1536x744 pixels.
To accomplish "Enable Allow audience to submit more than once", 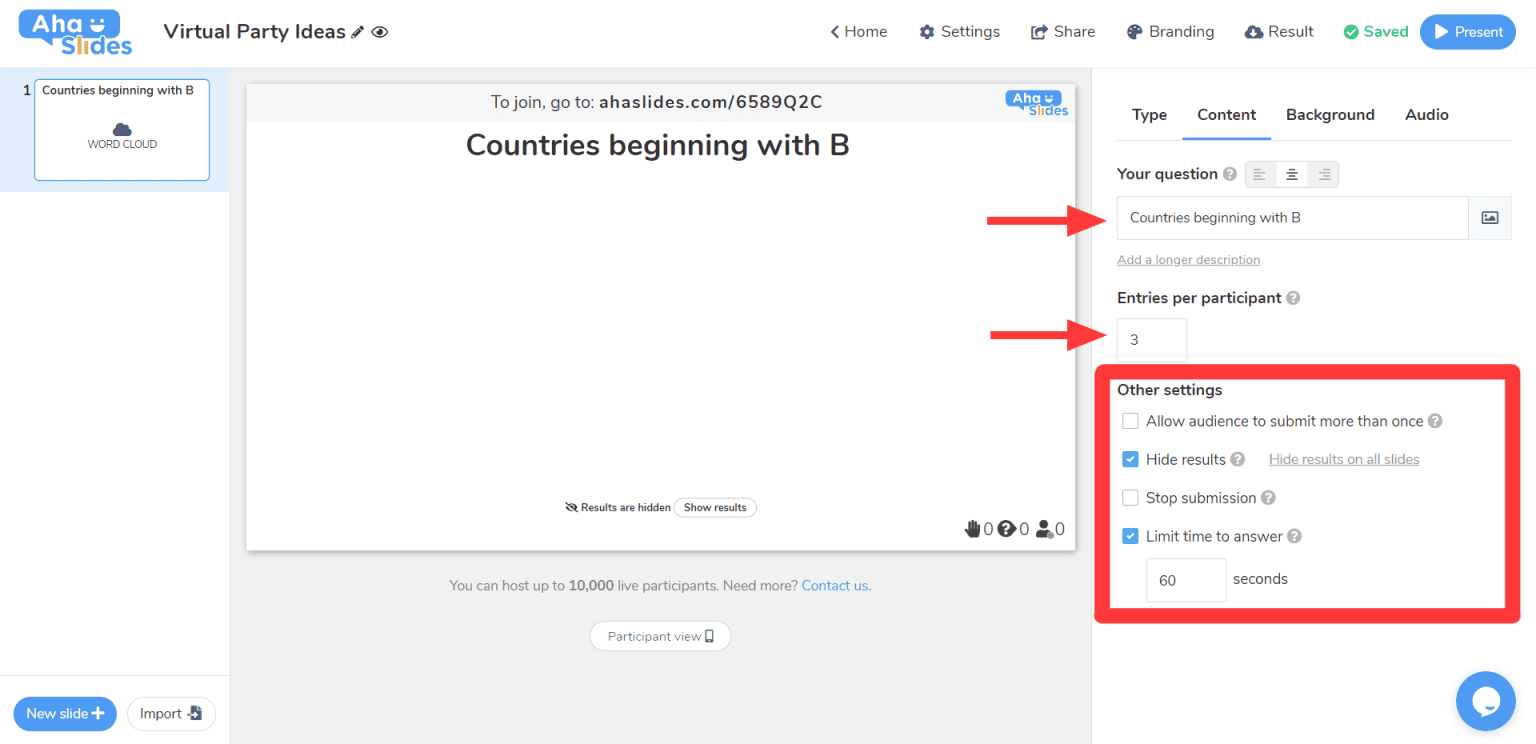I will tap(1130, 421).
